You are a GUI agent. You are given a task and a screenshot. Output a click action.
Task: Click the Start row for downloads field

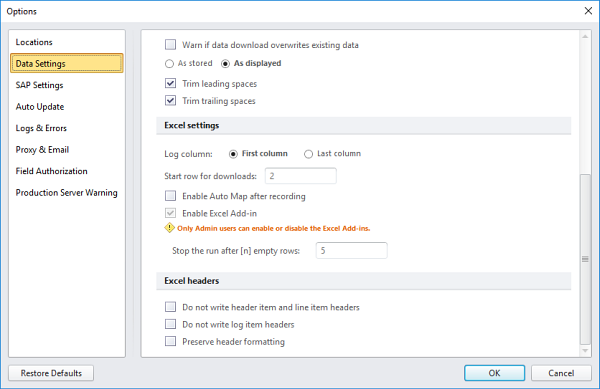pyautogui.click(x=301, y=176)
